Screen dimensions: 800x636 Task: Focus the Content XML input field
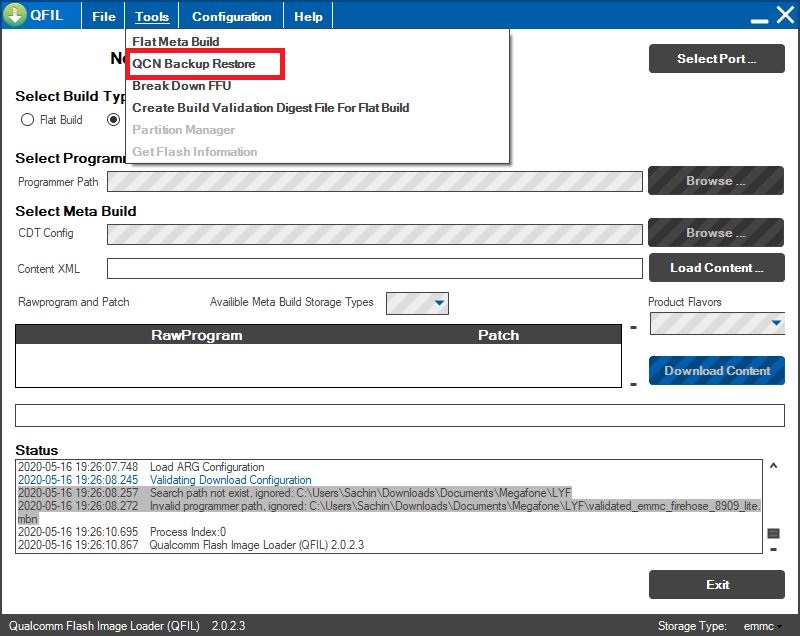tap(374, 268)
